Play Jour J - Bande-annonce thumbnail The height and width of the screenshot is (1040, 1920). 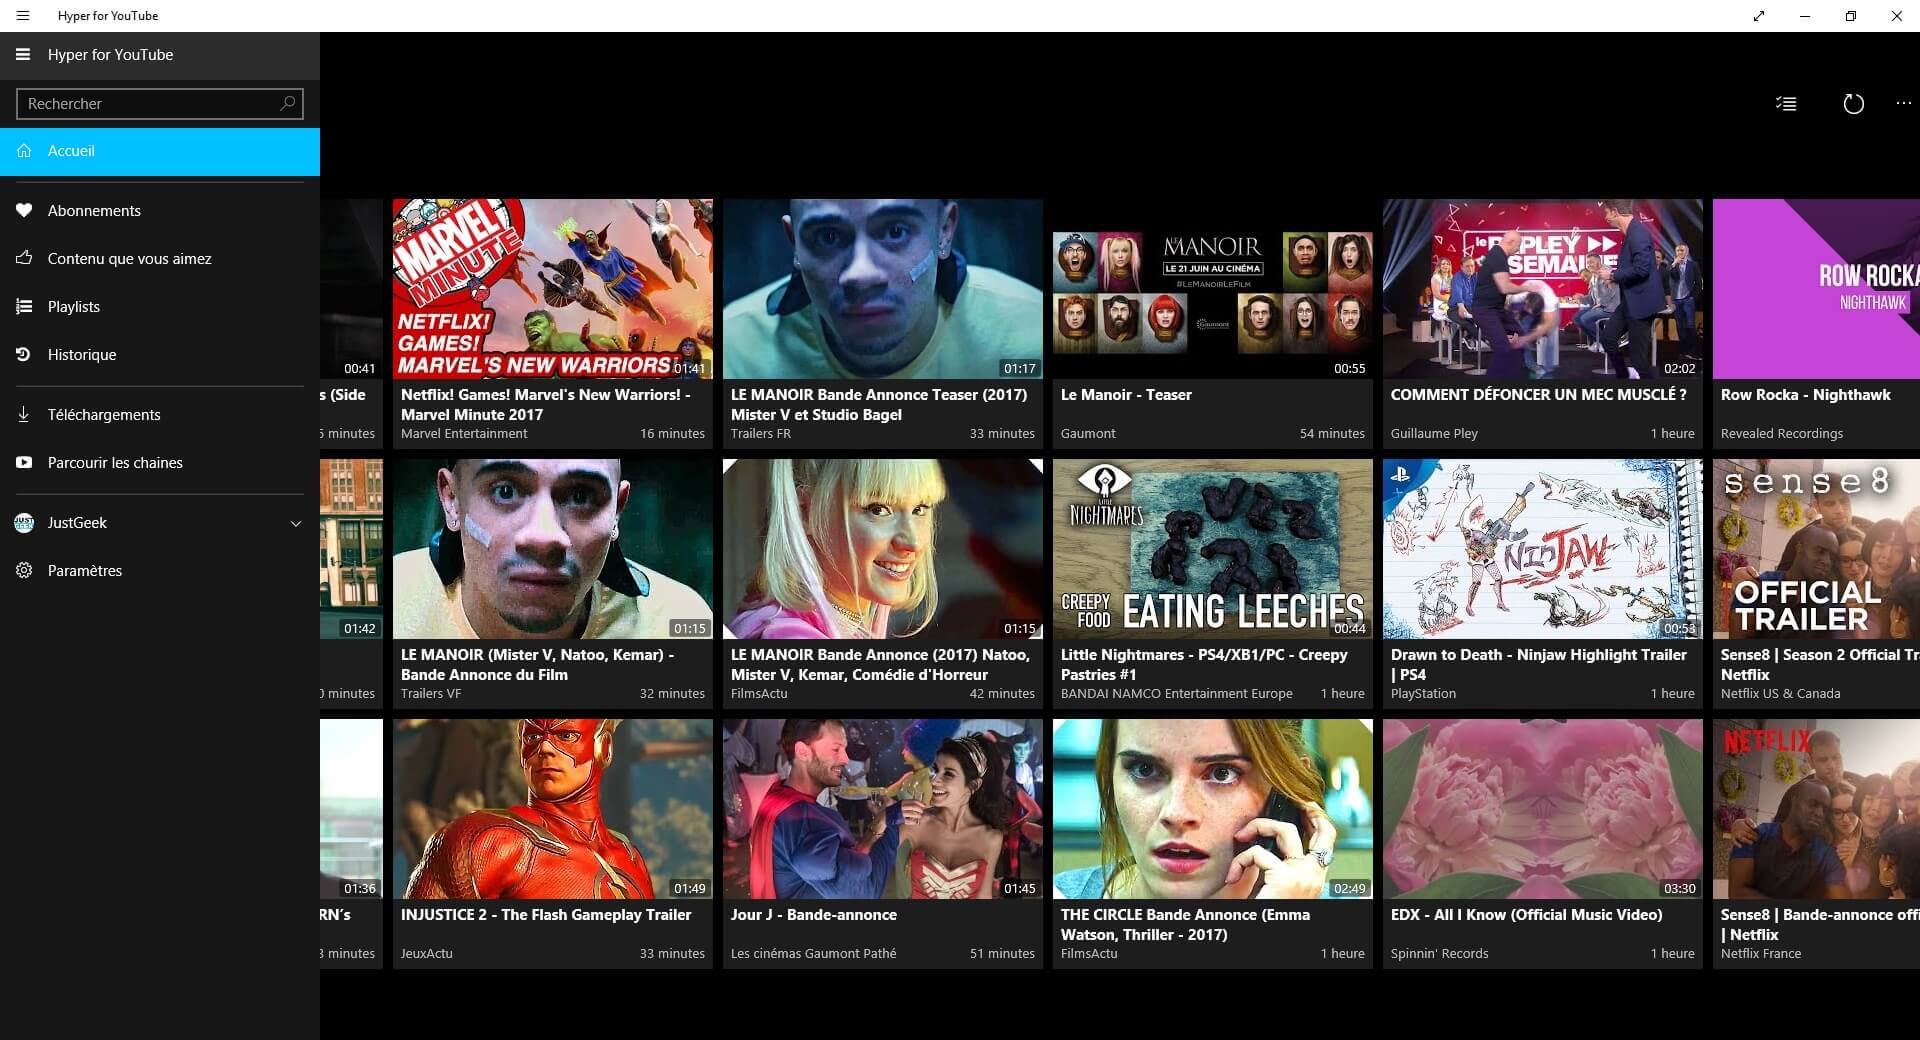click(883, 809)
